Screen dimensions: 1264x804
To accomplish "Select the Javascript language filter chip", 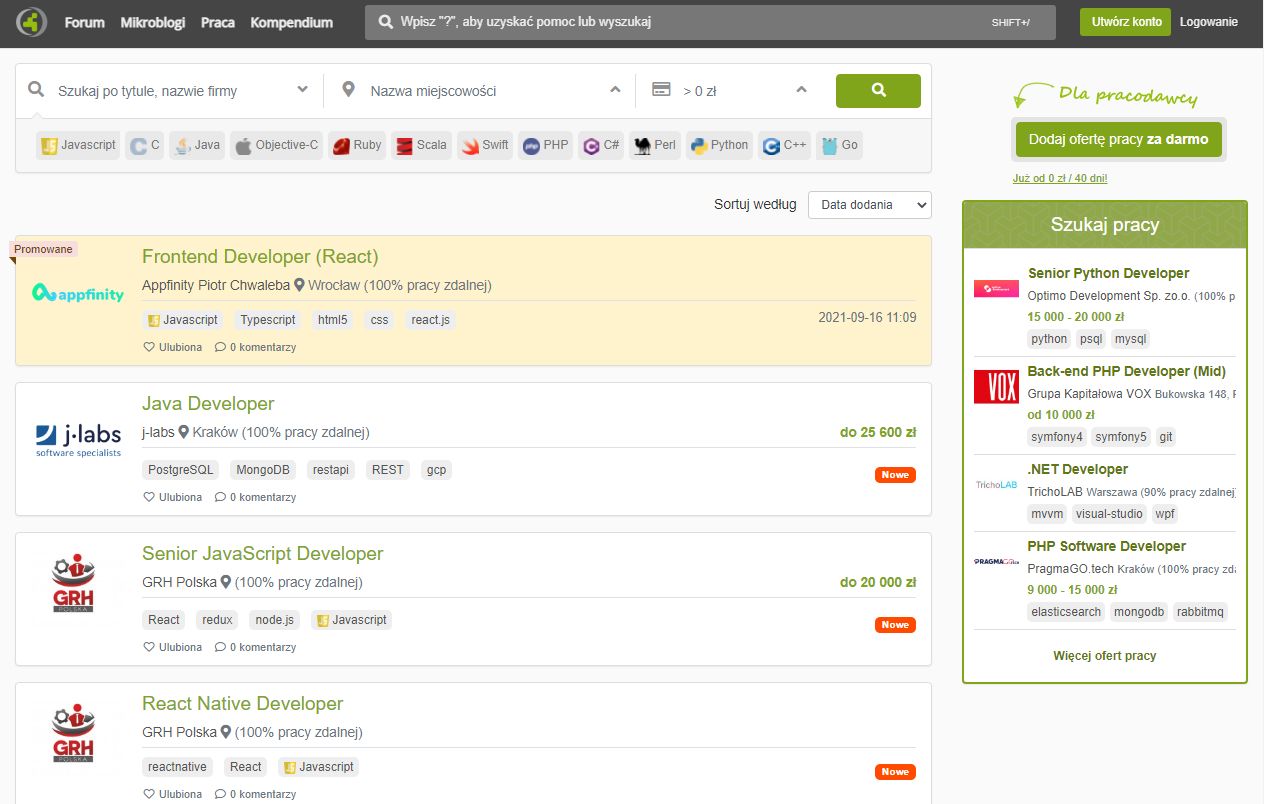I will click(x=78, y=145).
